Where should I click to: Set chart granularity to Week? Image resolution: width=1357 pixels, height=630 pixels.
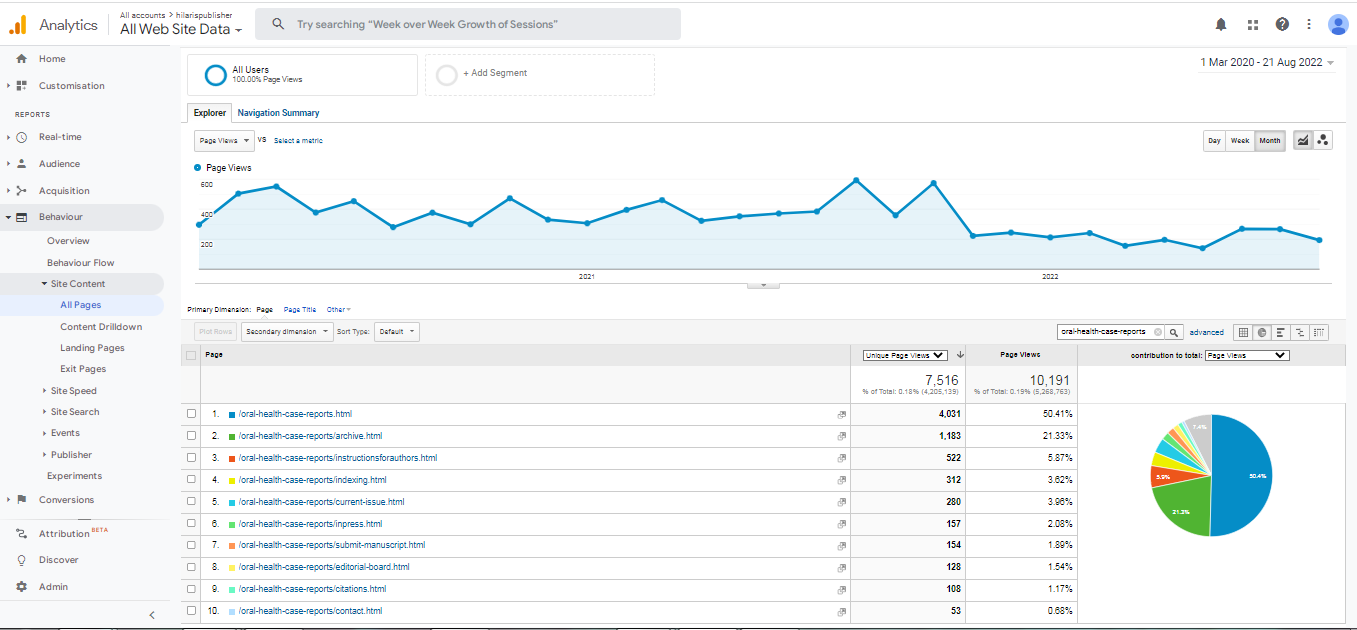[x=1240, y=141]
